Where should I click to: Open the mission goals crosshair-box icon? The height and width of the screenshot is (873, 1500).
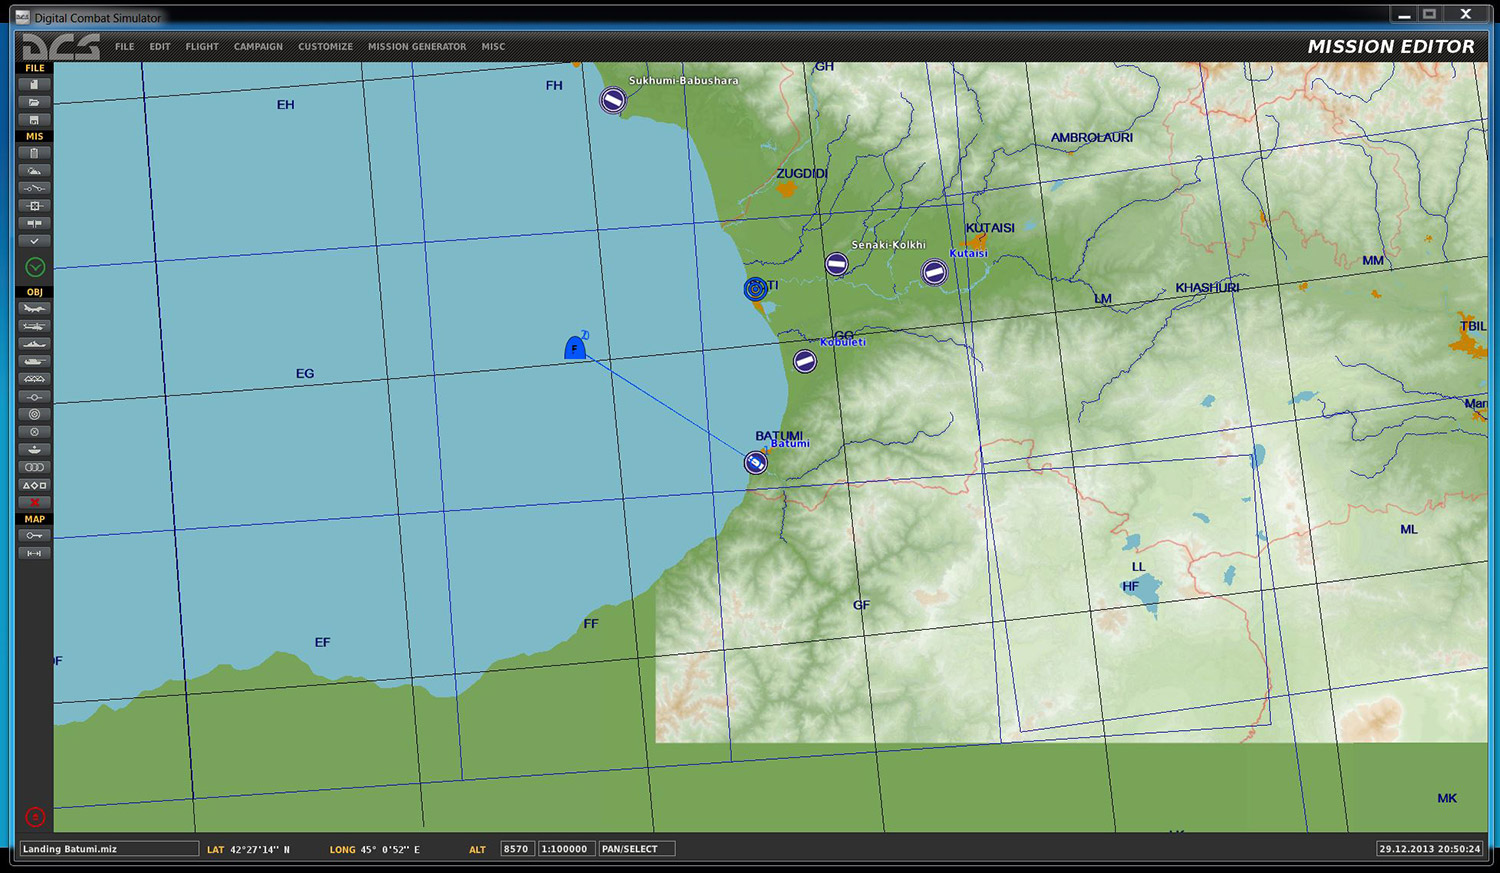[x=34, y=206]
